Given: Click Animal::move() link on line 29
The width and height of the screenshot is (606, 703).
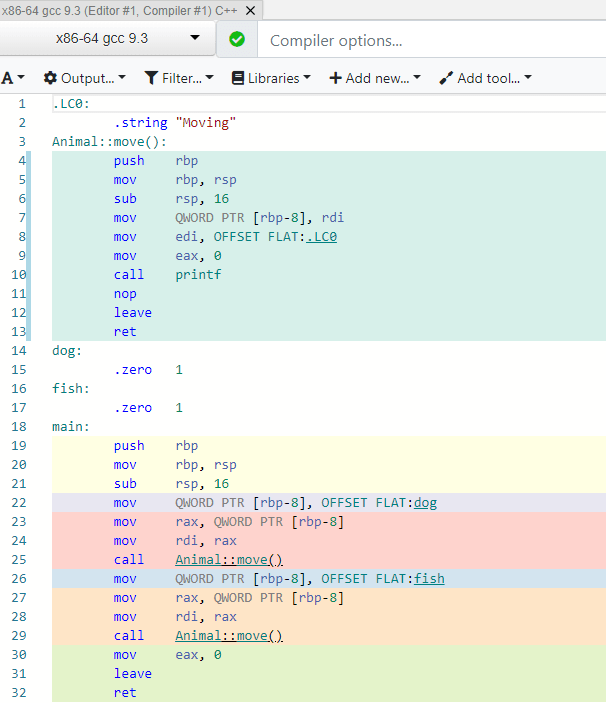Looking at the screenshot, I should (x=229, y=636).
